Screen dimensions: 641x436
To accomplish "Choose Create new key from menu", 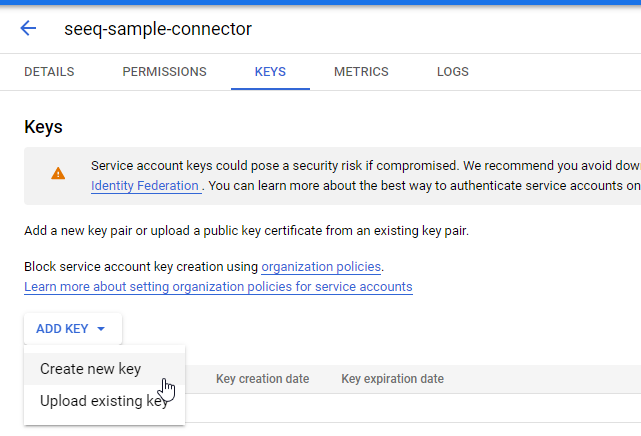I will (x=91, y=369).
